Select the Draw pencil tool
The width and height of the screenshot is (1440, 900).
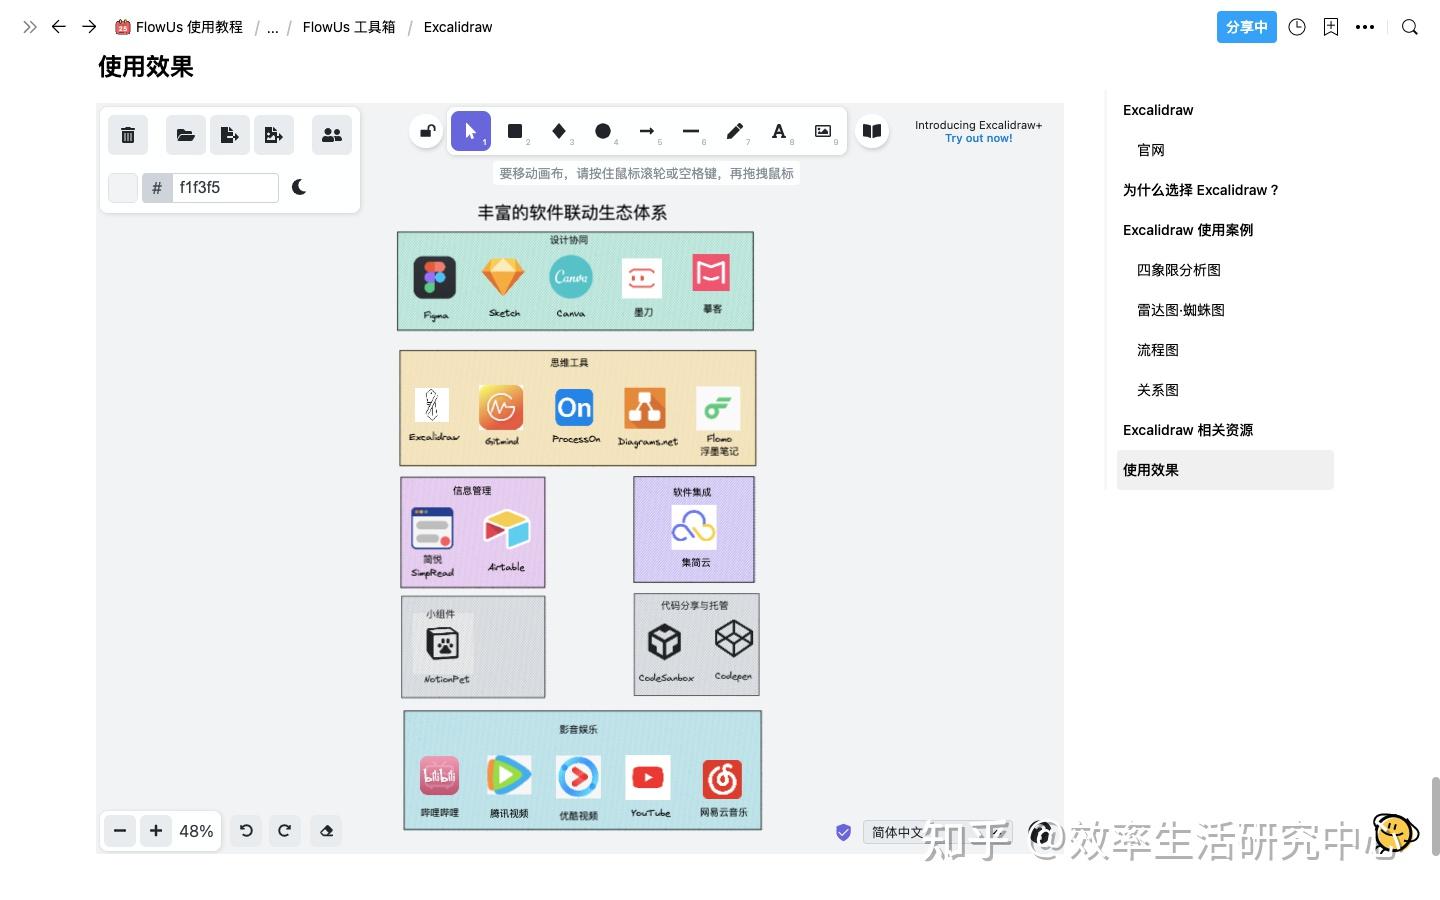click(734, 131)
